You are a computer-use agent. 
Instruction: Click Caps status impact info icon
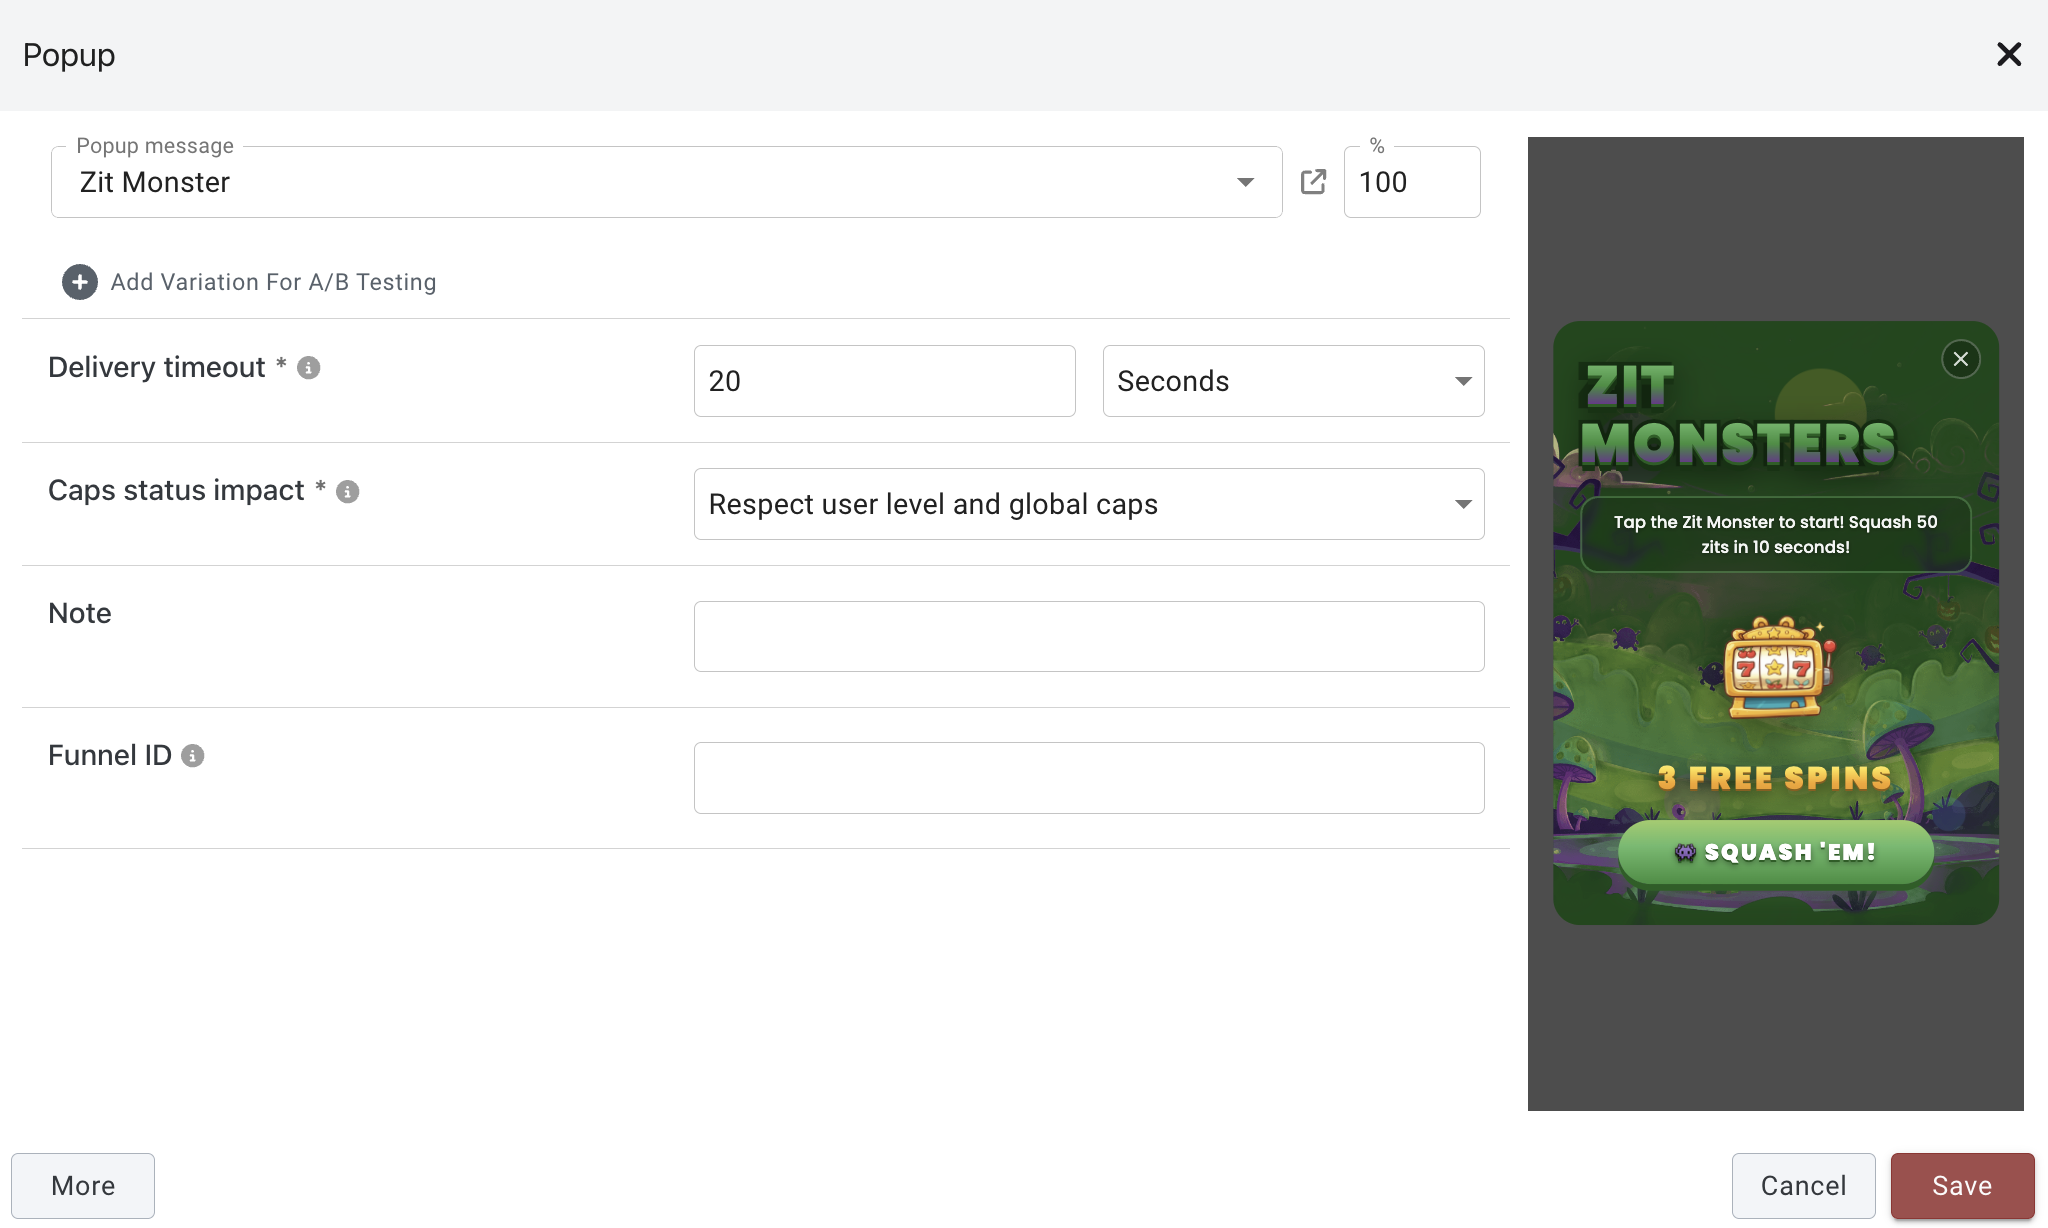(x=348, y=492)
